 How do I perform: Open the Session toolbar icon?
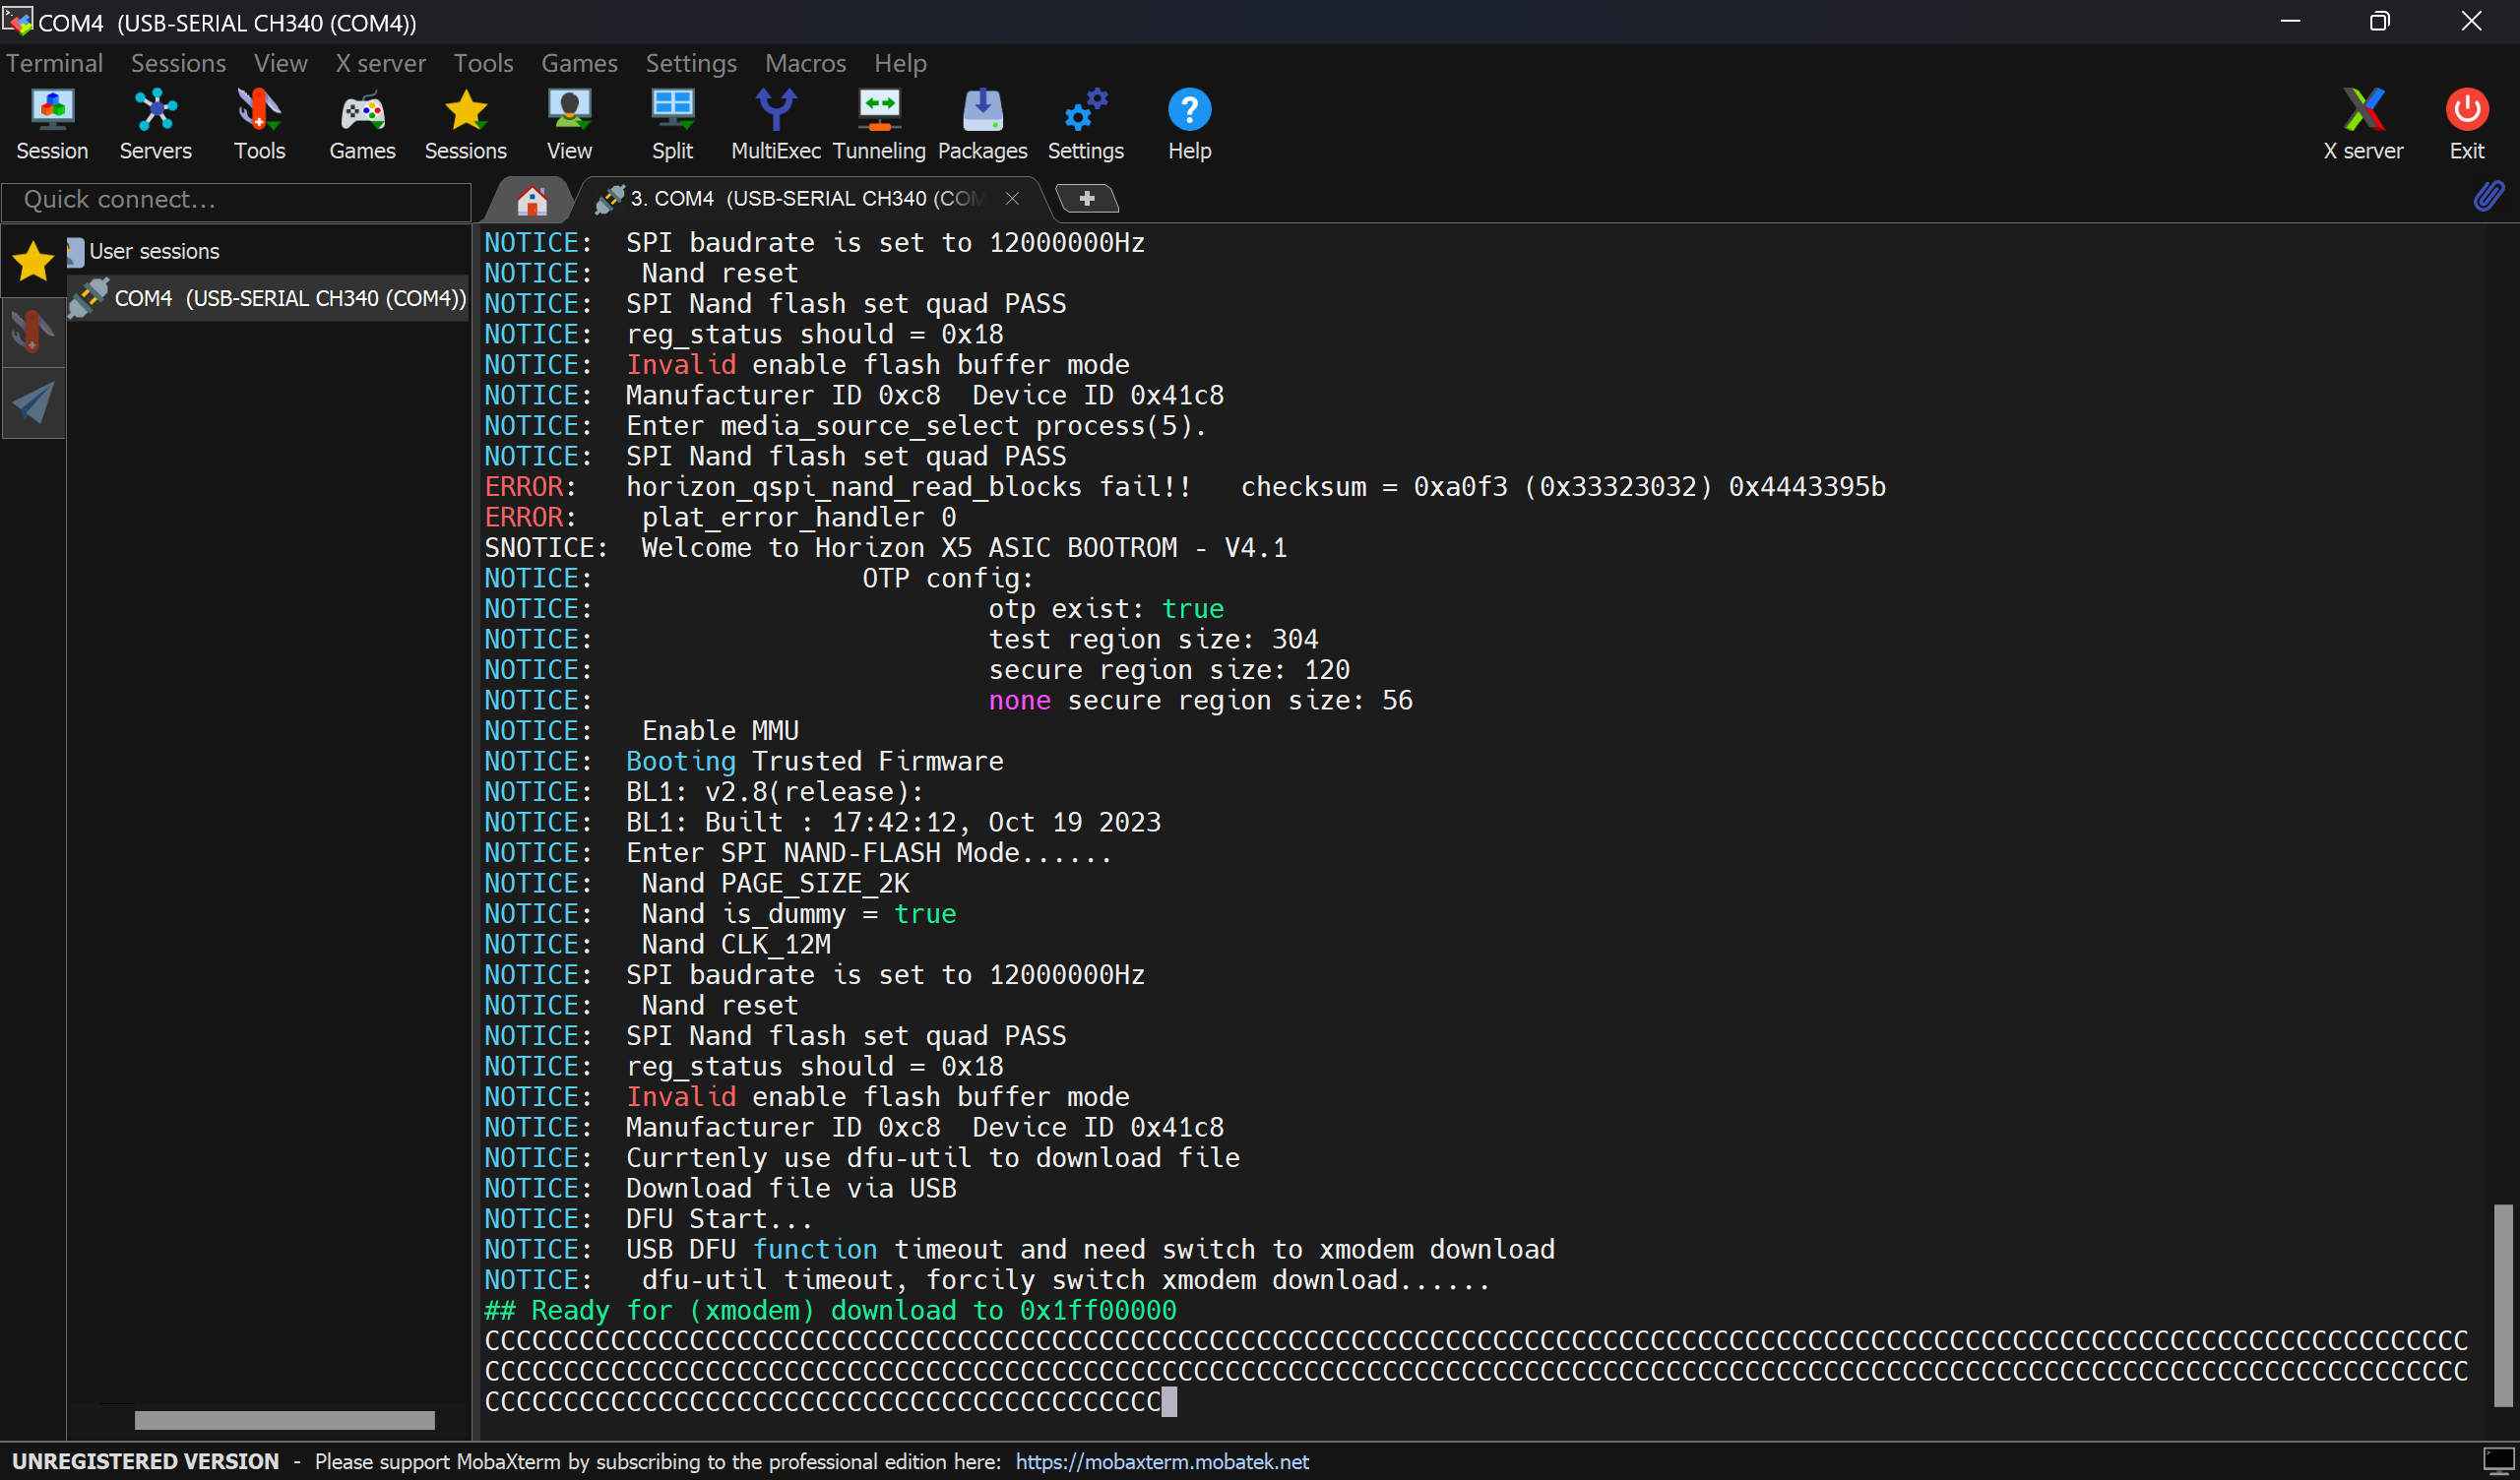coord(52,124)
